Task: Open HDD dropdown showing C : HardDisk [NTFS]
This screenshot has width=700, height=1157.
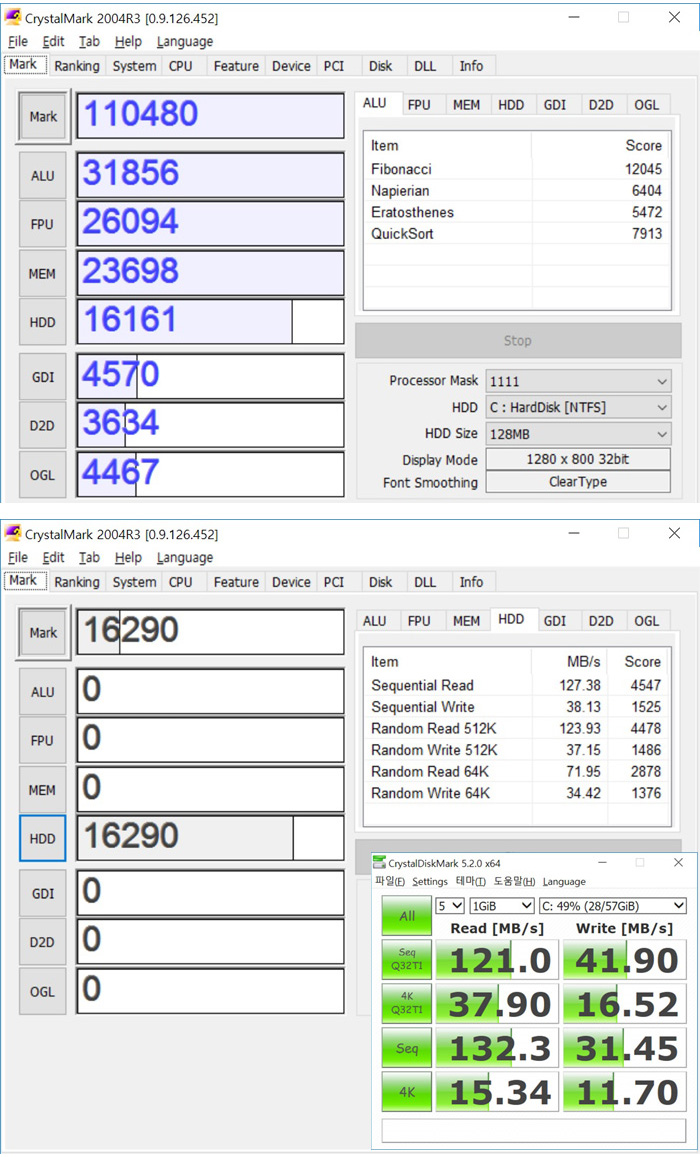Action: 578,407
